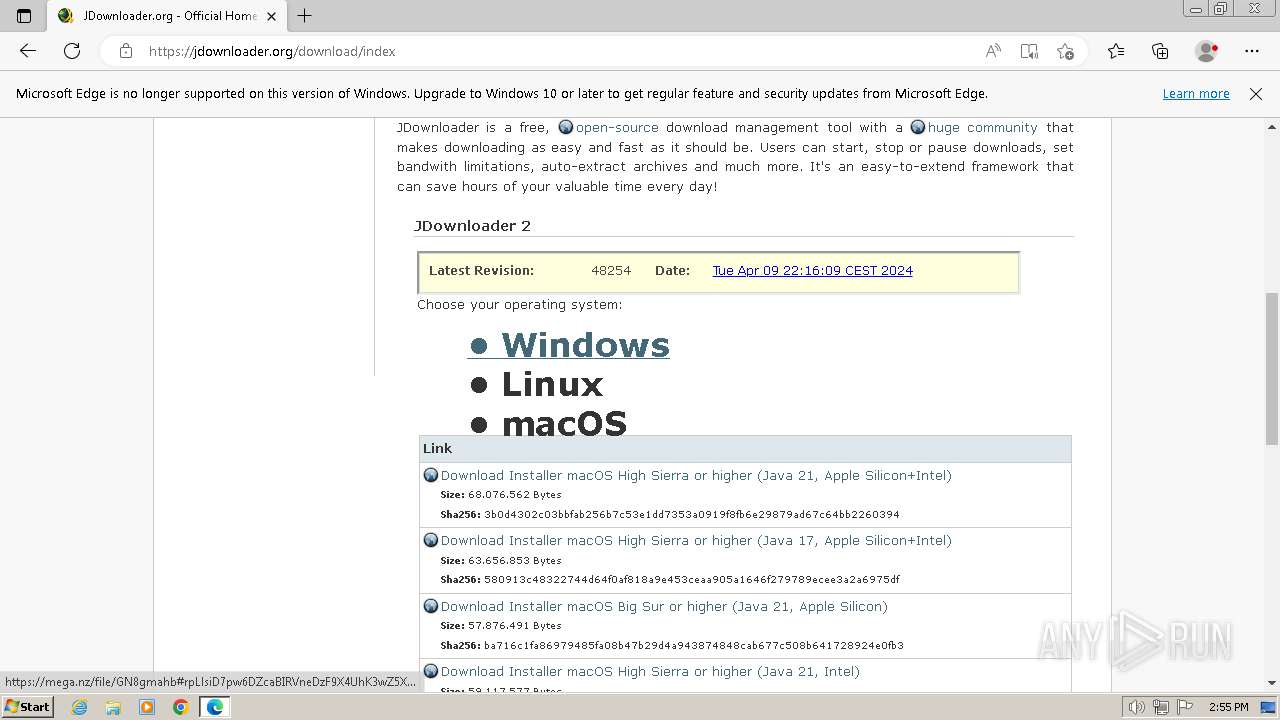The image size is (1280, 720).
Task: Open Collections panel
Action: [1160, 51]
